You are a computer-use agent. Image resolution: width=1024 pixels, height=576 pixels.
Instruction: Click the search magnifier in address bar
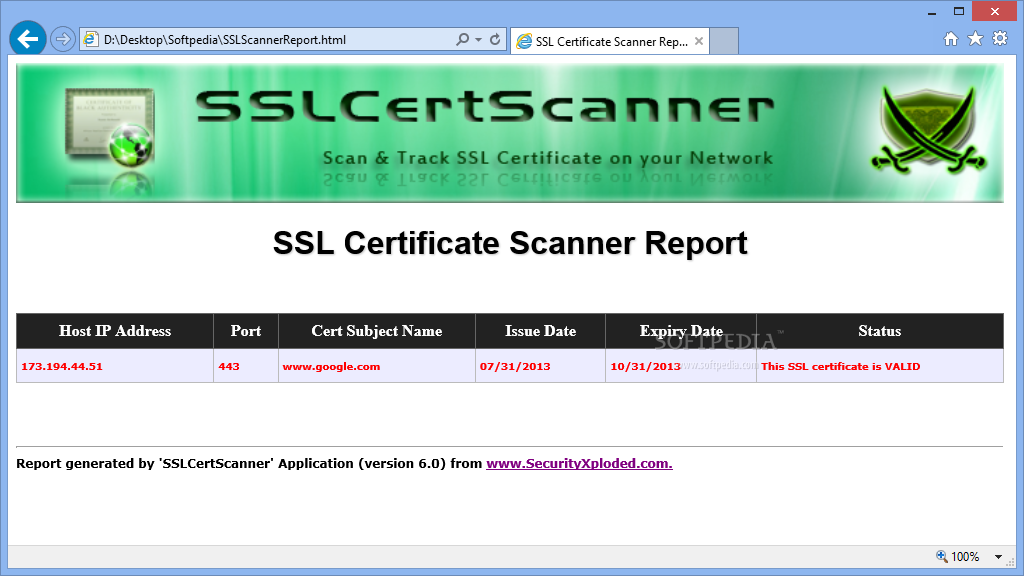coord(462,40)
